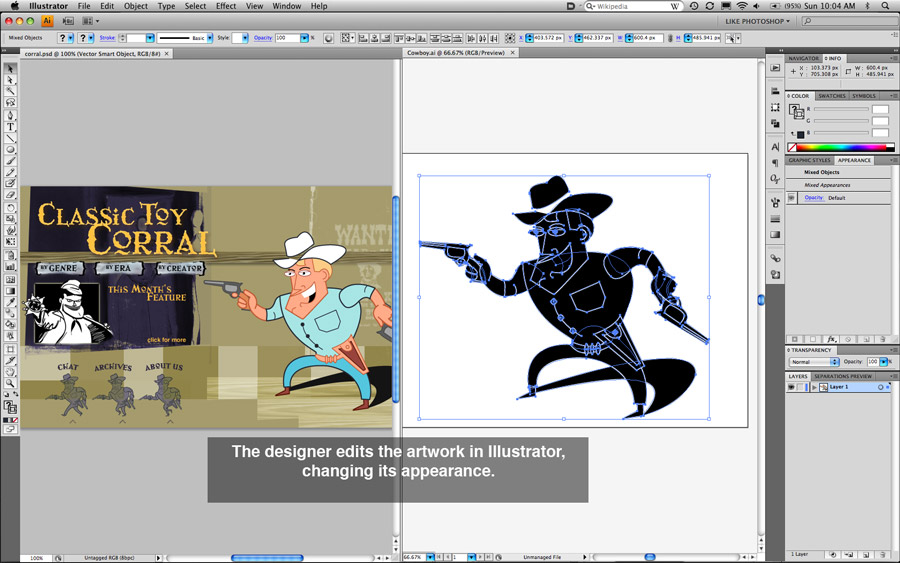
Task: Open the Character panel icon in dock
Action: [x=775, y=147]
